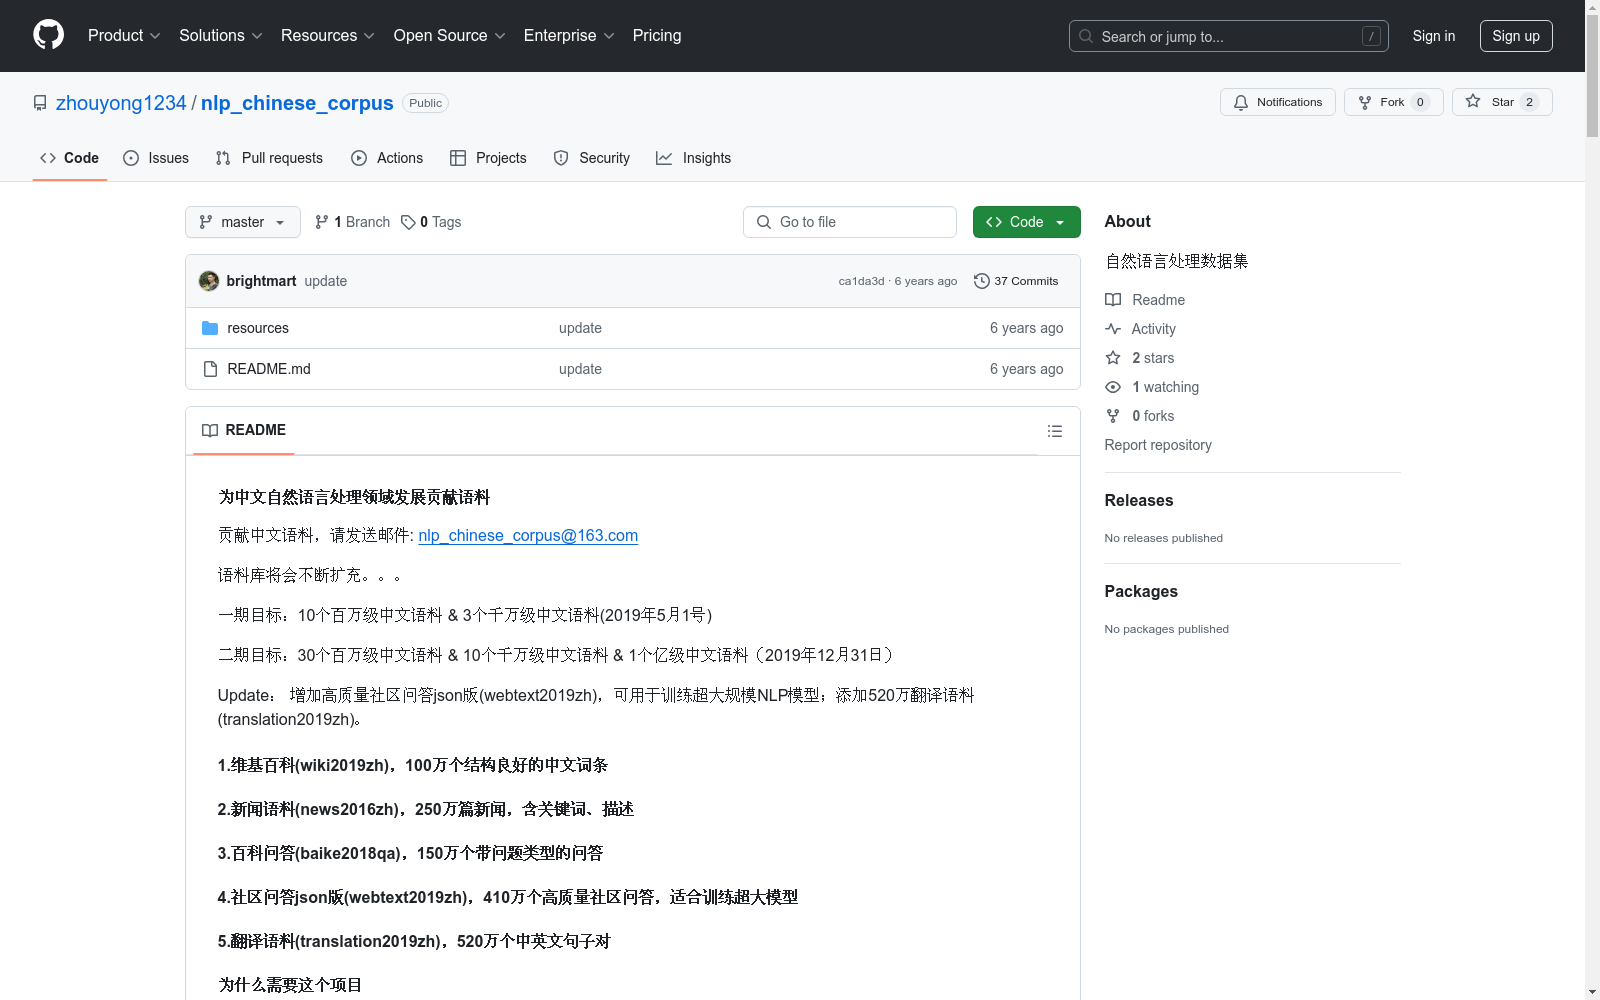Open update commit message in README.md row

click(x=580, y=369)
